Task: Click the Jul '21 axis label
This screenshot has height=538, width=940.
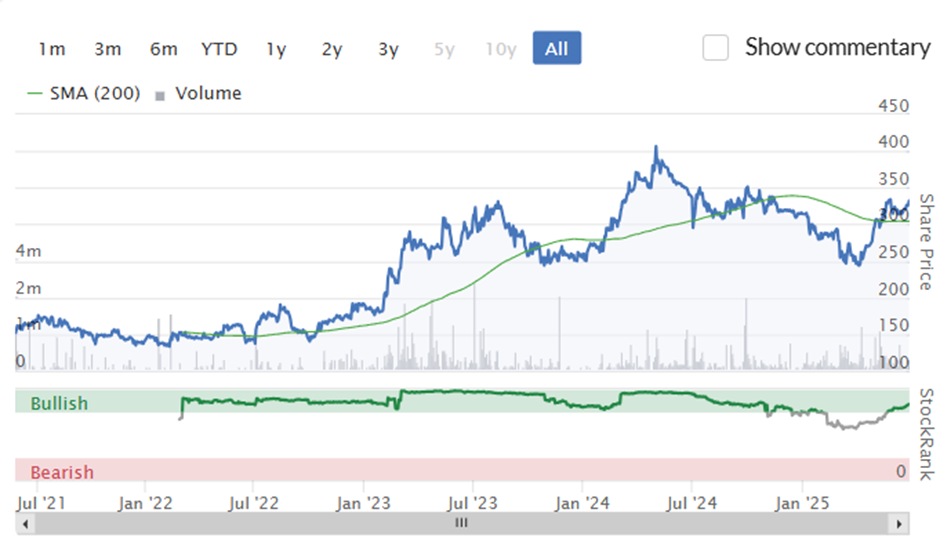Action: tap(41, 503)
